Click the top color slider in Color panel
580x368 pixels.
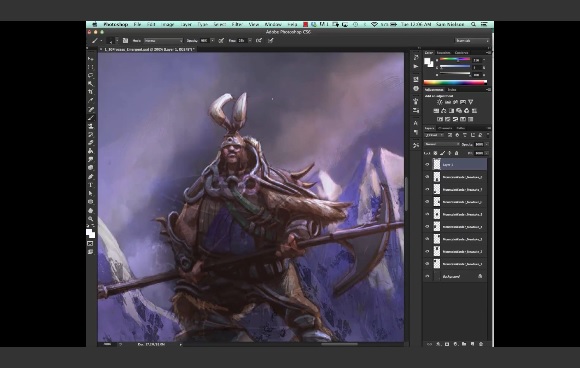[455, 60]
